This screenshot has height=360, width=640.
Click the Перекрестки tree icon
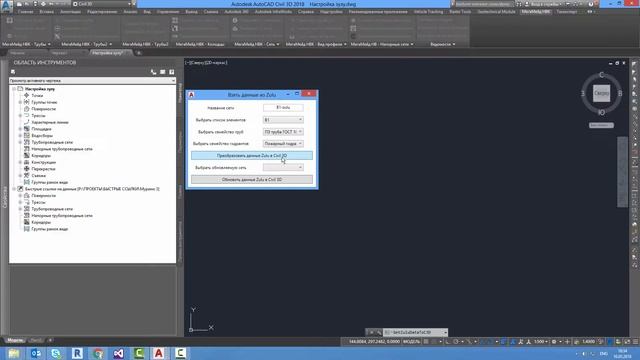pos(27,169)
